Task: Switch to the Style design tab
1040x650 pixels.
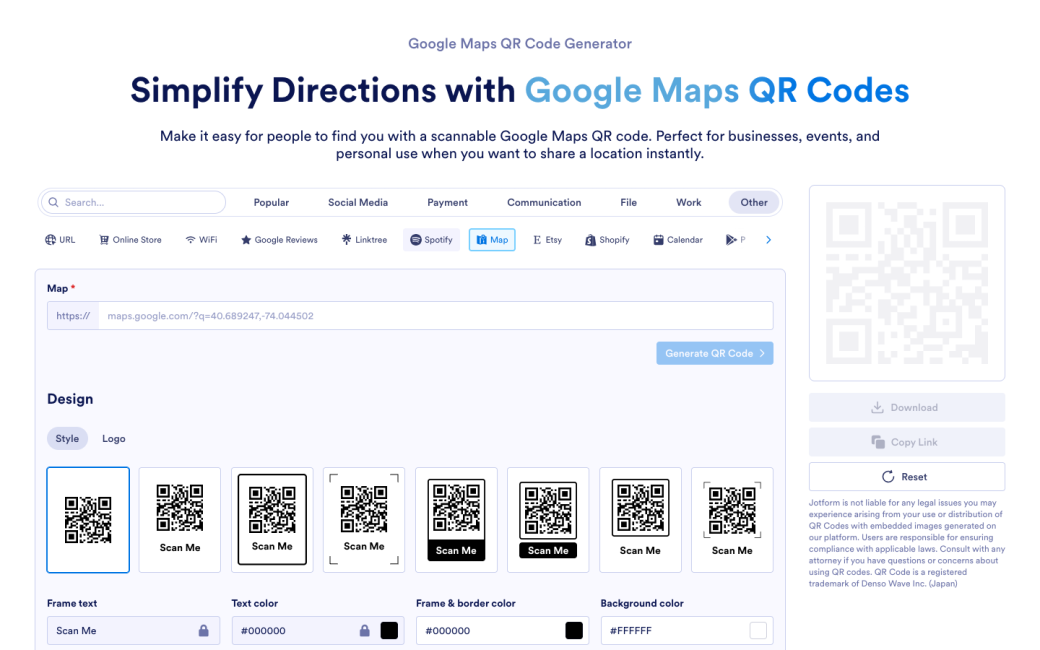Action: (x=67, y=438)
